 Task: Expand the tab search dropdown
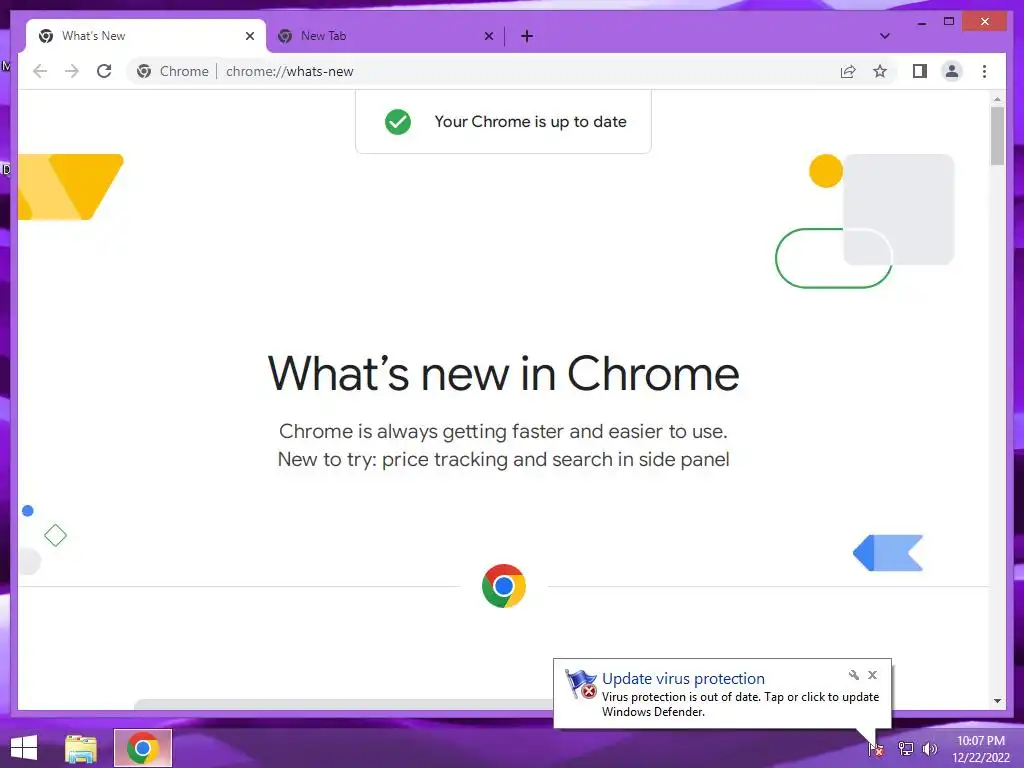pyautogui.click(x=884, y=36)
